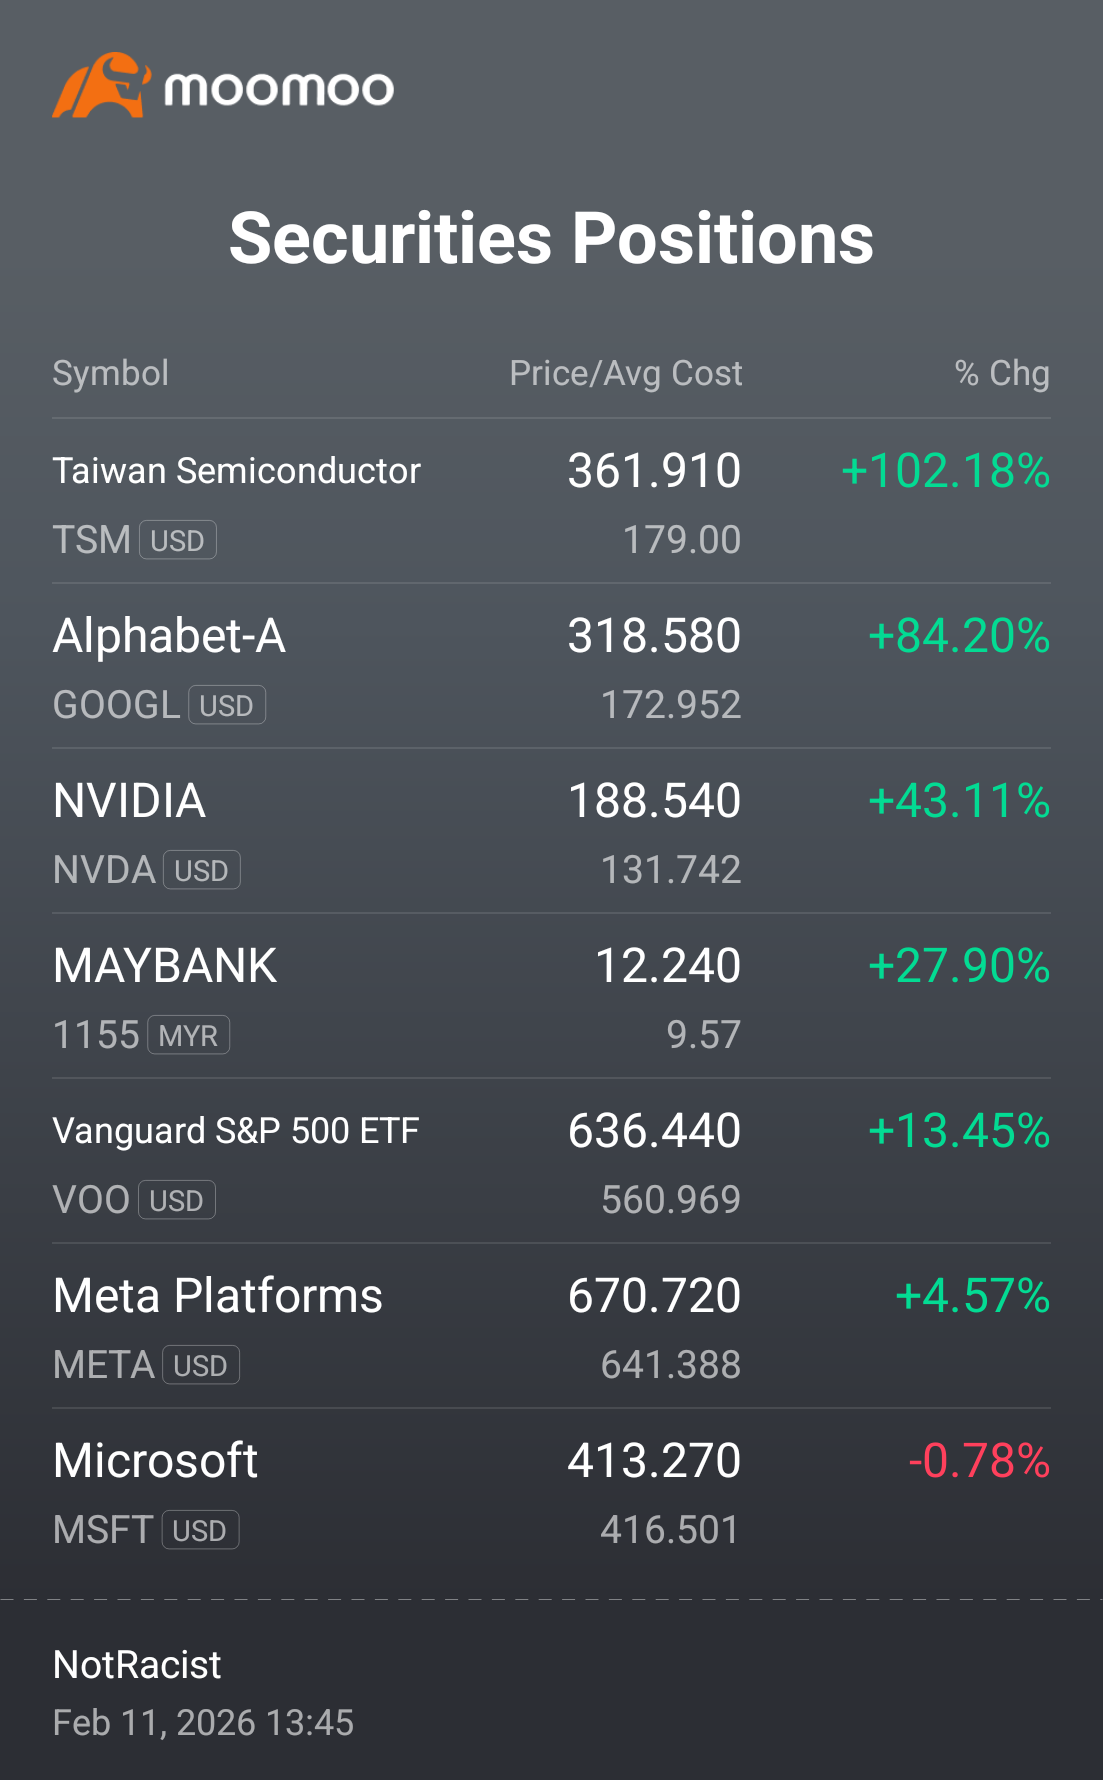Sort by the Symbol column header

pyautogui.click(x=111, y=373)
